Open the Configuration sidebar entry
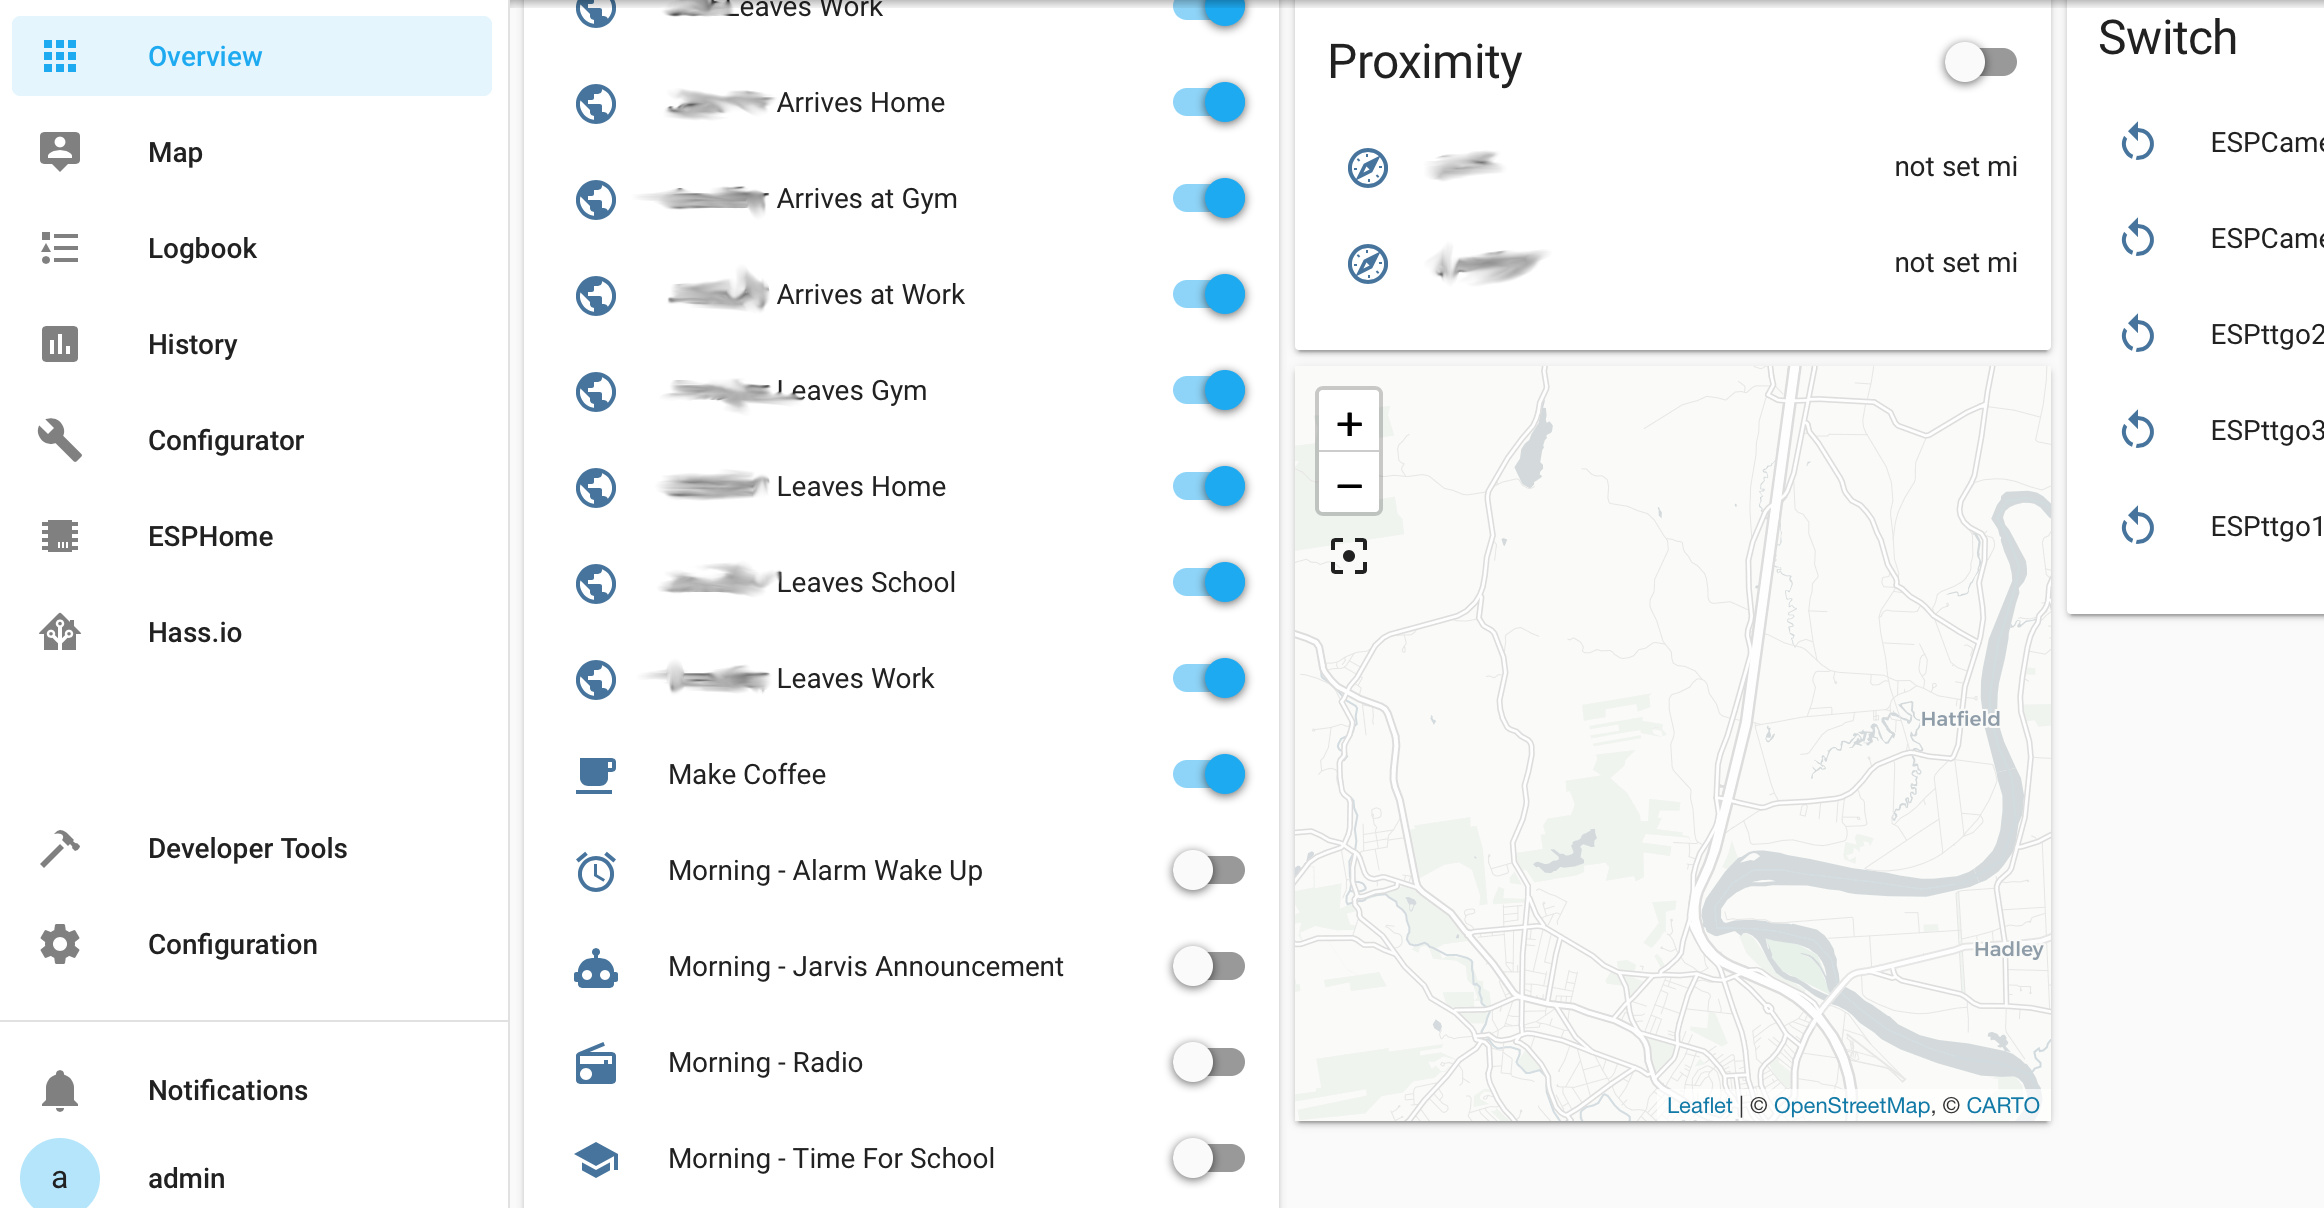The height and width of the screenshot is (1208, 2324). (x=61, y=943)
